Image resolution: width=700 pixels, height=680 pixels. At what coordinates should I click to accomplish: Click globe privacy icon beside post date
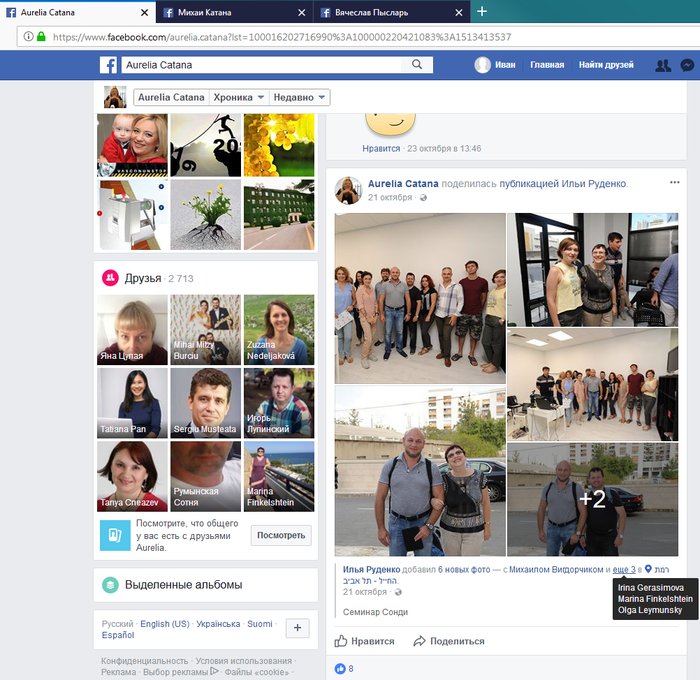pos(423,198)
